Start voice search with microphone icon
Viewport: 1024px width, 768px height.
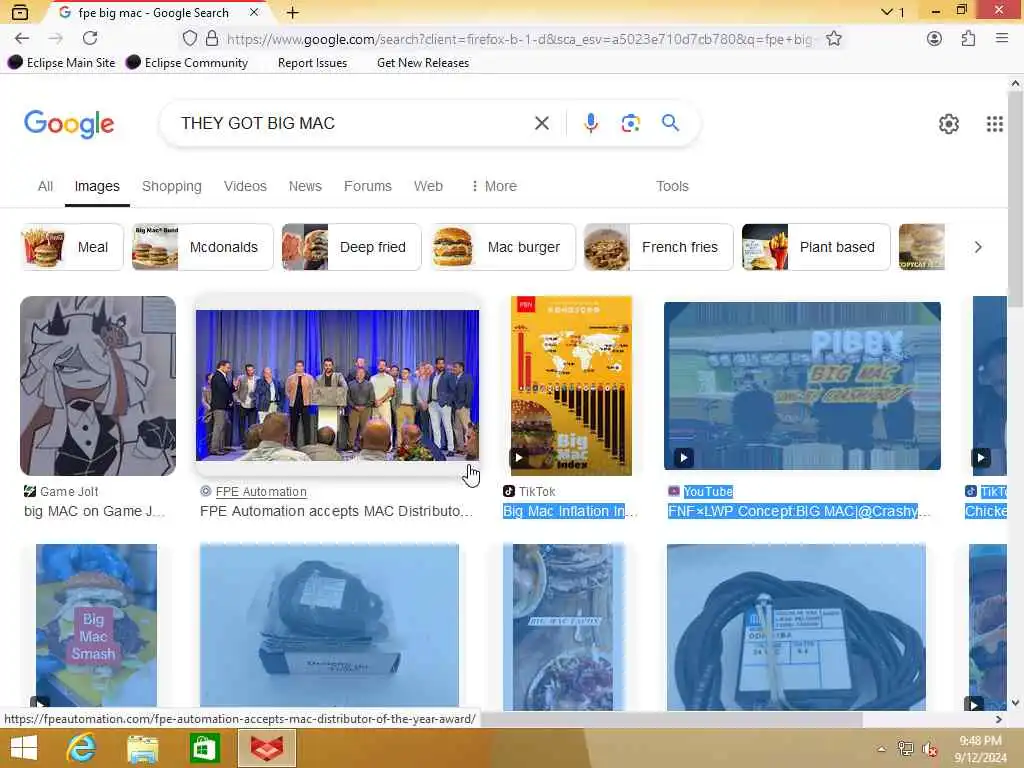[590, 123]
